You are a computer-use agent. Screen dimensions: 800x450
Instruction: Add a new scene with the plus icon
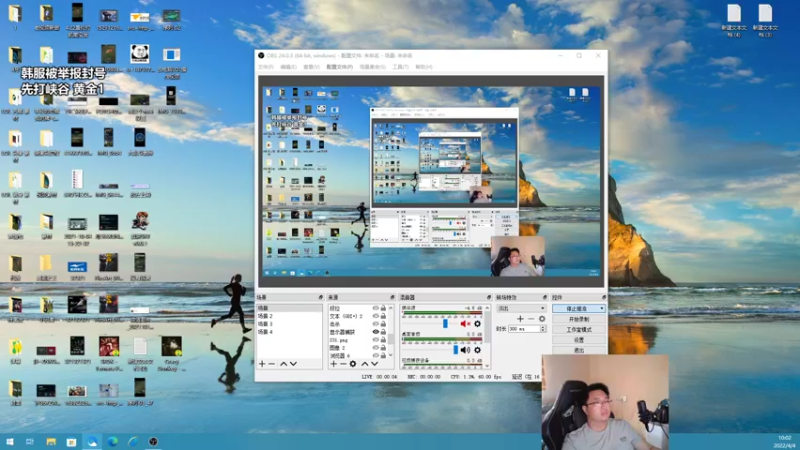(x=262, y=364)
